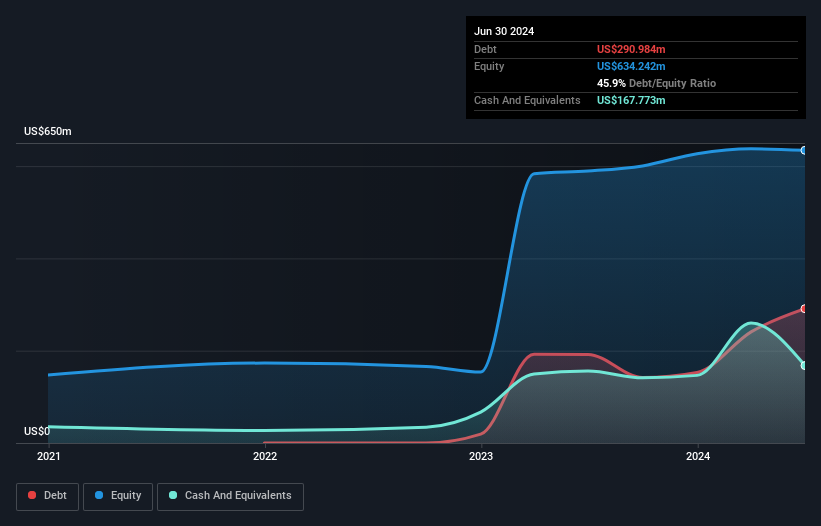This screenshot has height=526, width=821.
Task: Select the 2024 x-axis label
Action: click(698, 456)
